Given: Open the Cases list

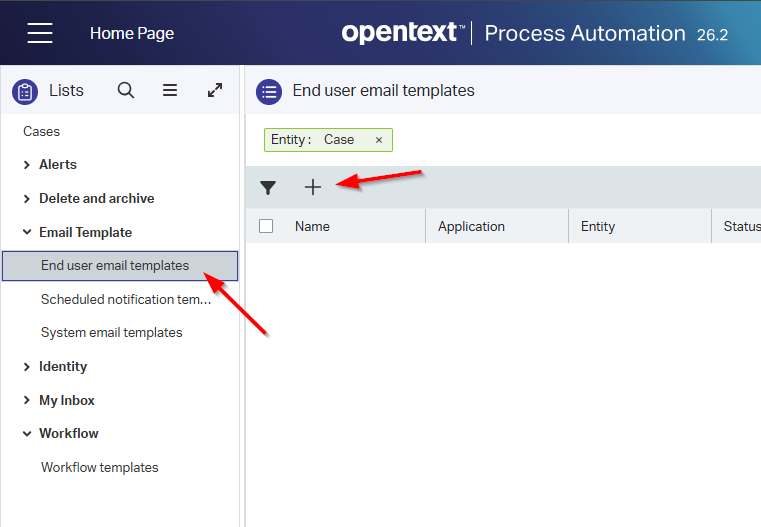Looking at the screenshot, I should (41, 132).
